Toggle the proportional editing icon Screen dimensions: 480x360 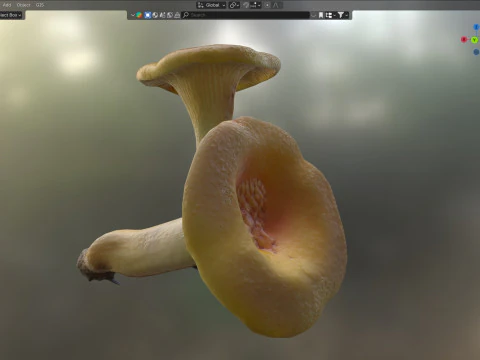(x=267, y=5)
